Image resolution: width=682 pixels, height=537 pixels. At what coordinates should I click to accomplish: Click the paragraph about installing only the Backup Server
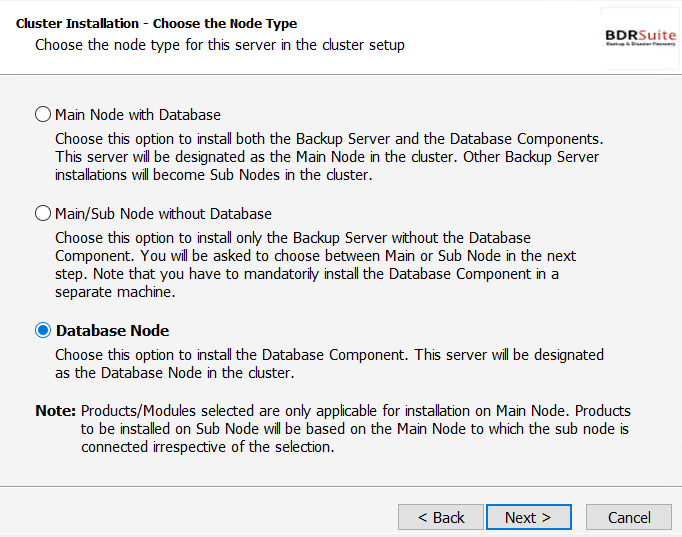point(315,265)
